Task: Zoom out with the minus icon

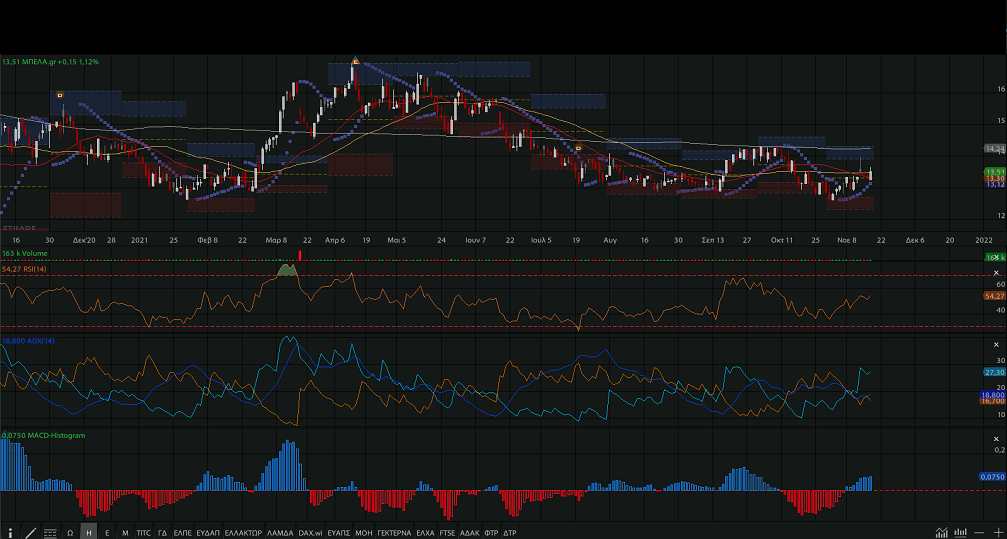Action: click(x=978, y=532)
